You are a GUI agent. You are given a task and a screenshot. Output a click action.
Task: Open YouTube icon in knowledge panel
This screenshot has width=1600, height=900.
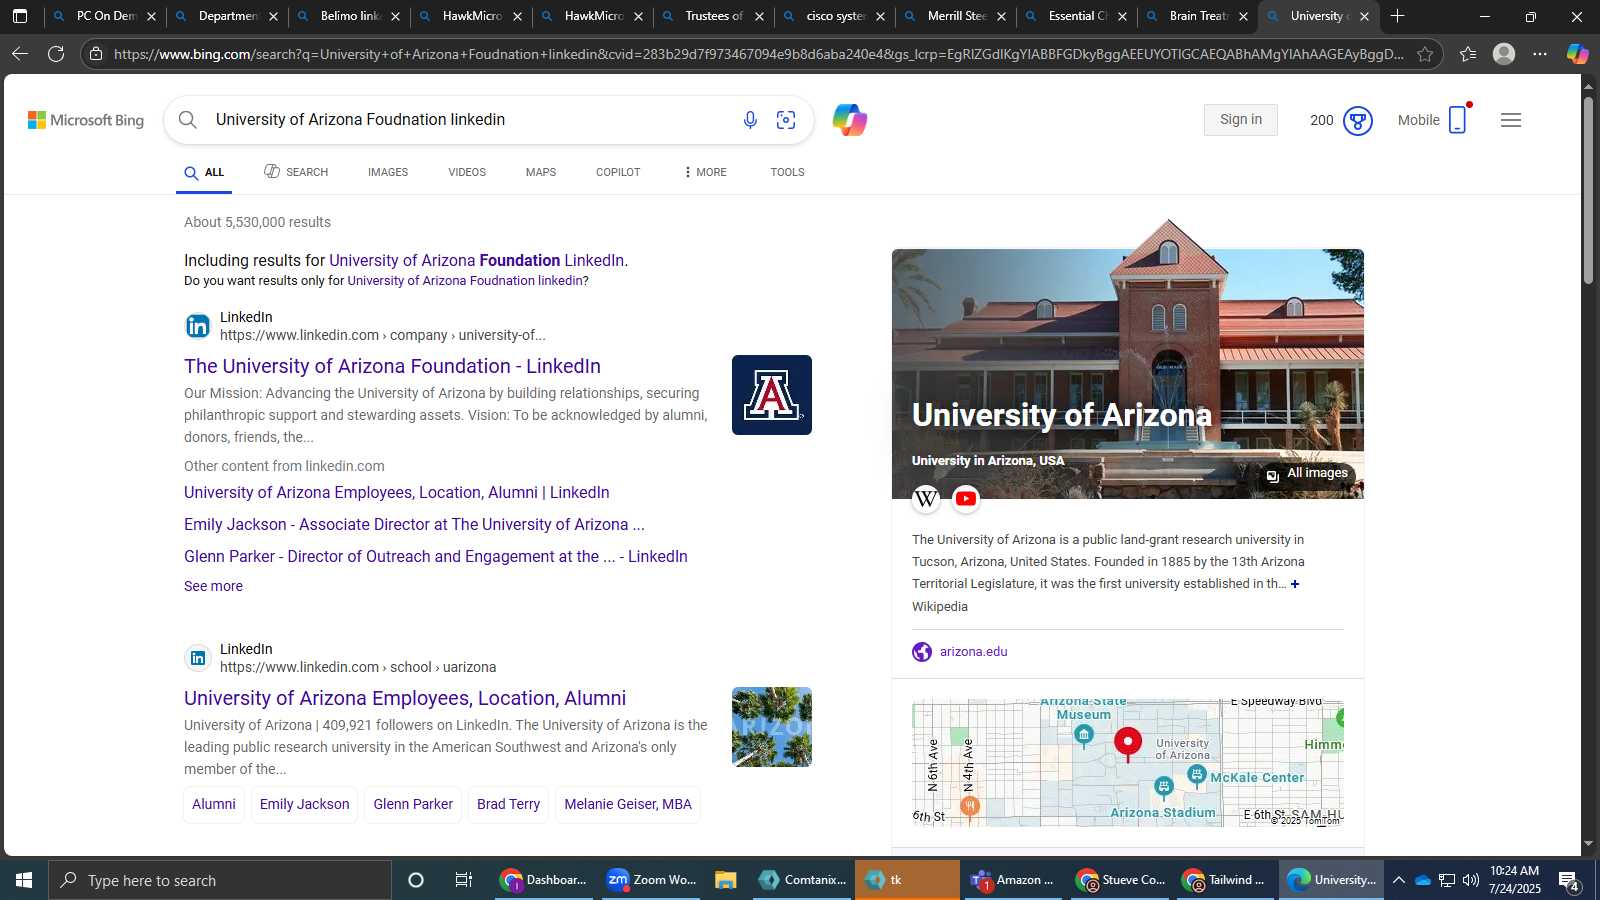pos(966,498)
